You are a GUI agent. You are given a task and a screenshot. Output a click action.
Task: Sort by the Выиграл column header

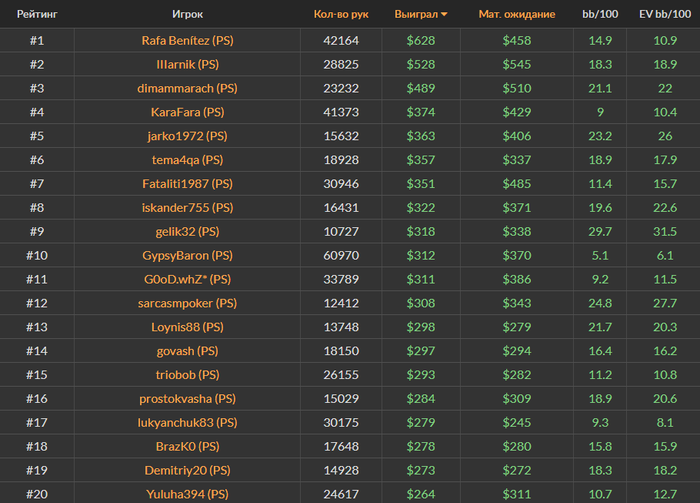click(421, 14)
